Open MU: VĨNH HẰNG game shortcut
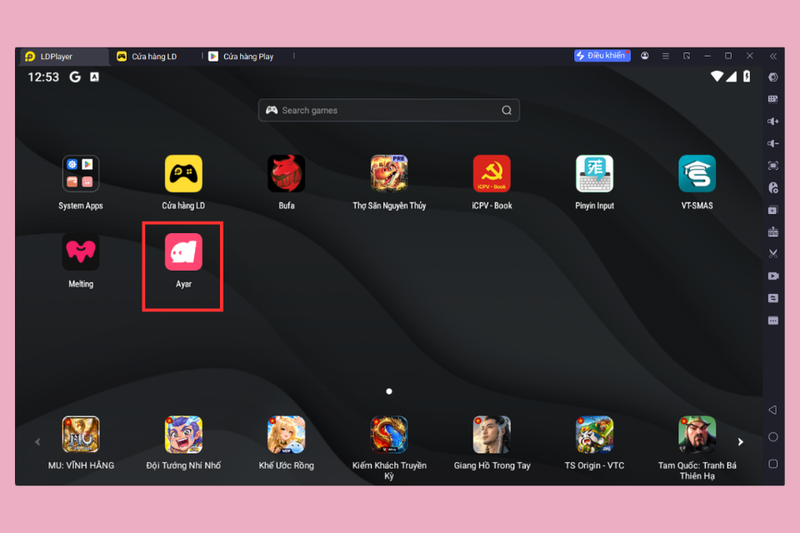This screenshot has width=800, height=533. tap(81, 435)
